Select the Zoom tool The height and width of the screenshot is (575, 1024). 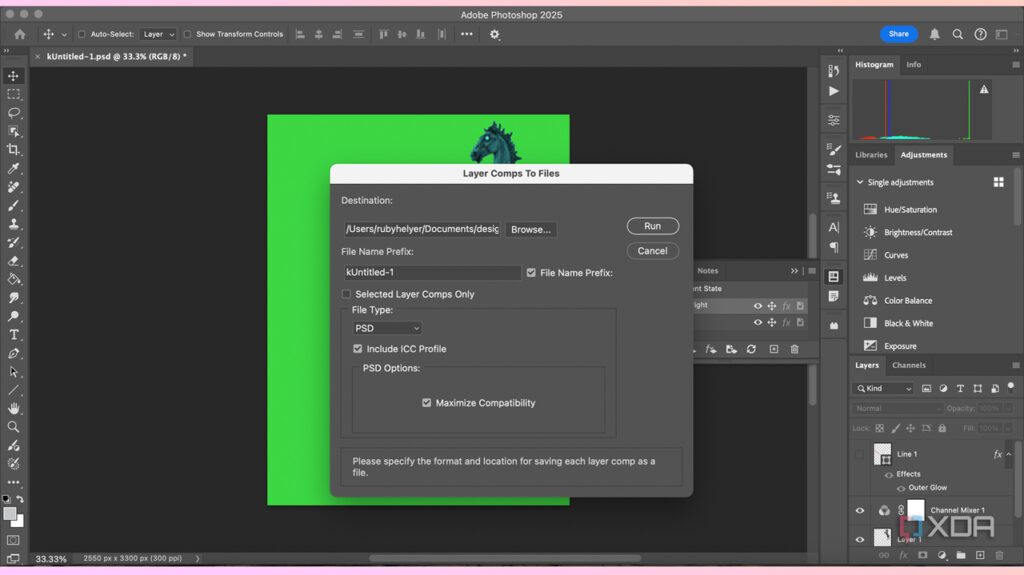pyautogui.click(x=13, y=427)
